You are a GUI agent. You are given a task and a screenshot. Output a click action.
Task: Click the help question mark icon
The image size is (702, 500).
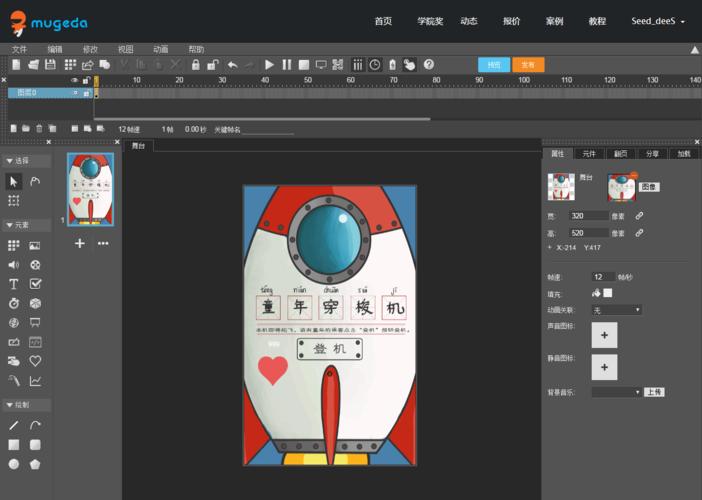pos(429,65)
